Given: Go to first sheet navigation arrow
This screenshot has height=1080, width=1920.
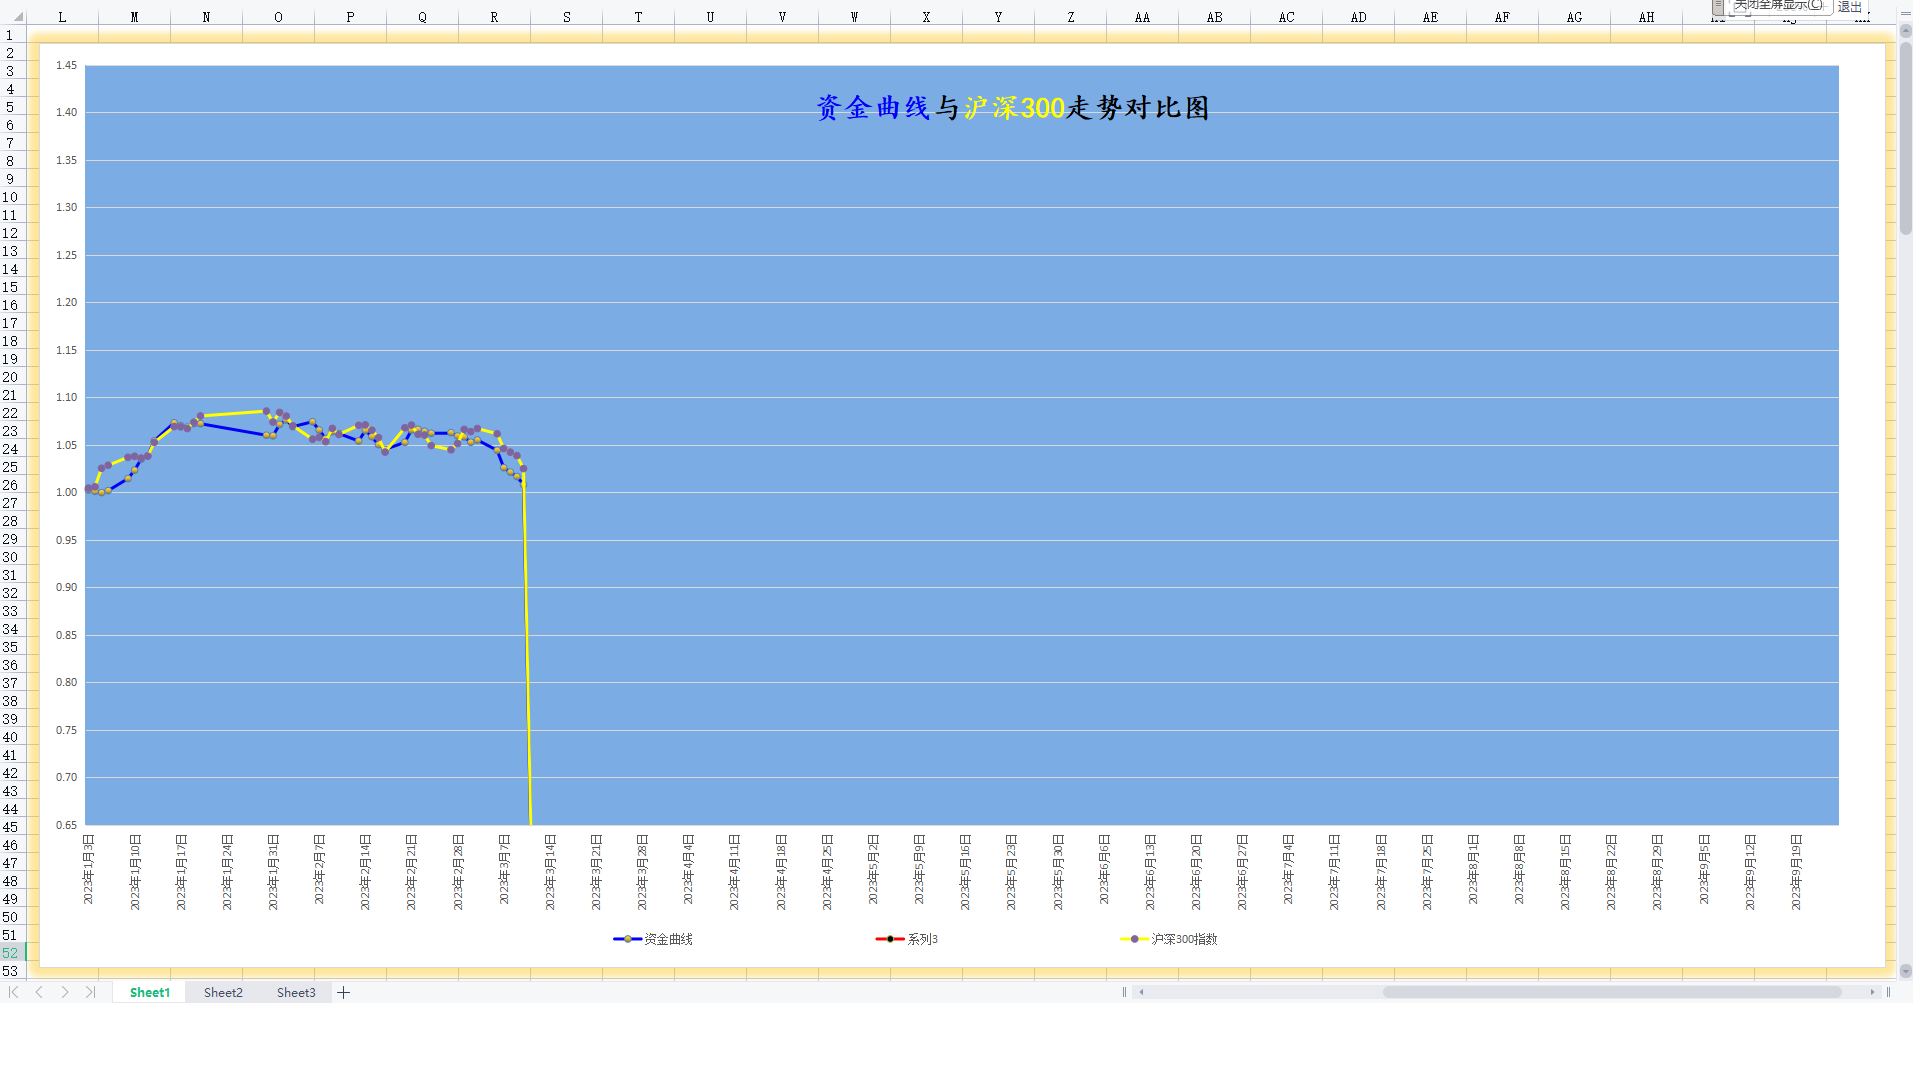Looking at the screenshot, I should point(14,992).
